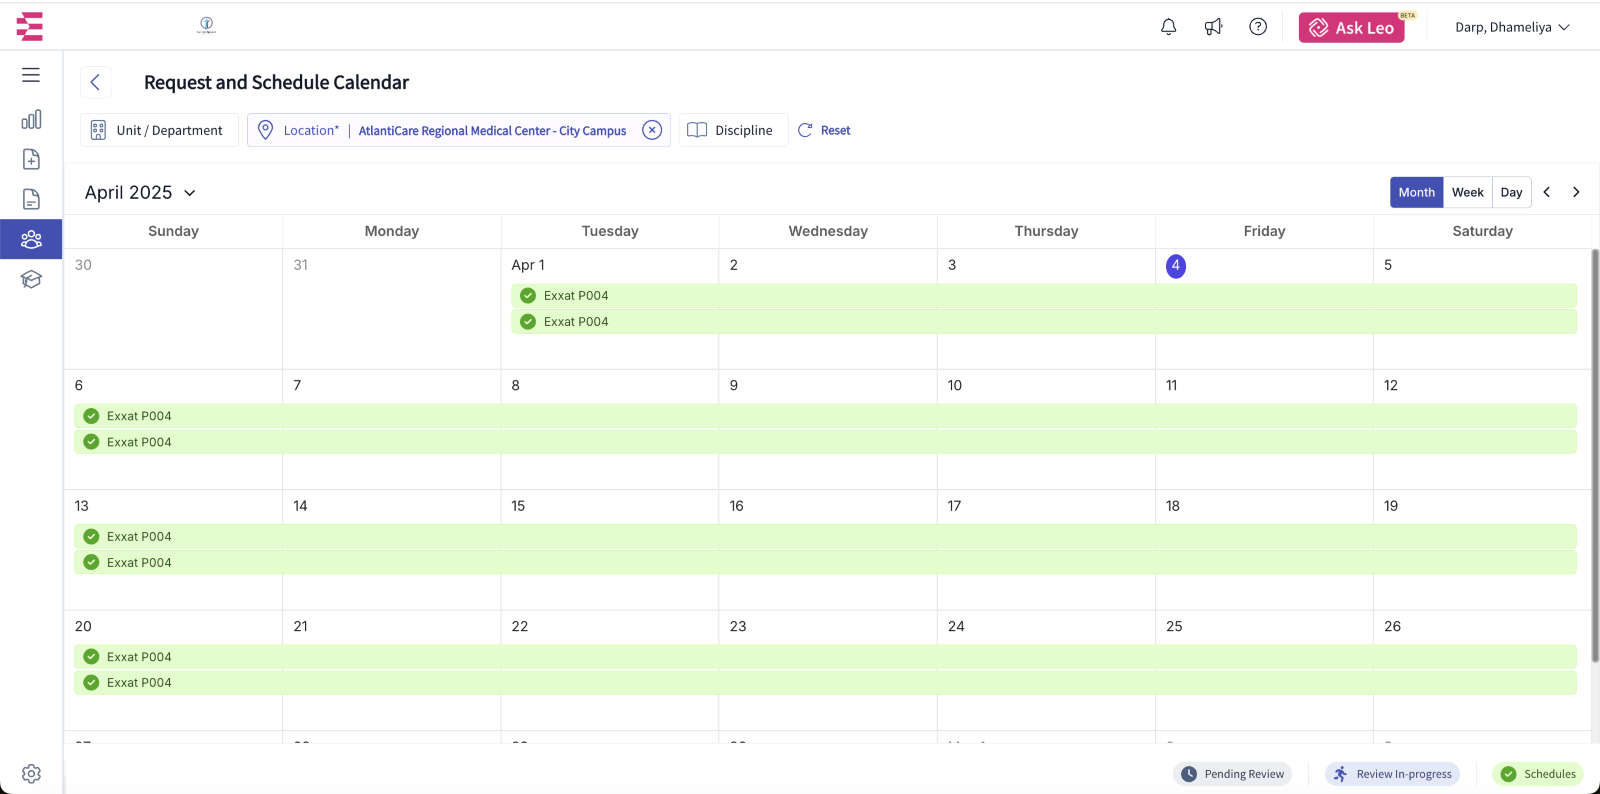Go back using the back arrow
The height and width of the screenshot is (794, 1600).
pyautogui.click(x=95, y=82)
